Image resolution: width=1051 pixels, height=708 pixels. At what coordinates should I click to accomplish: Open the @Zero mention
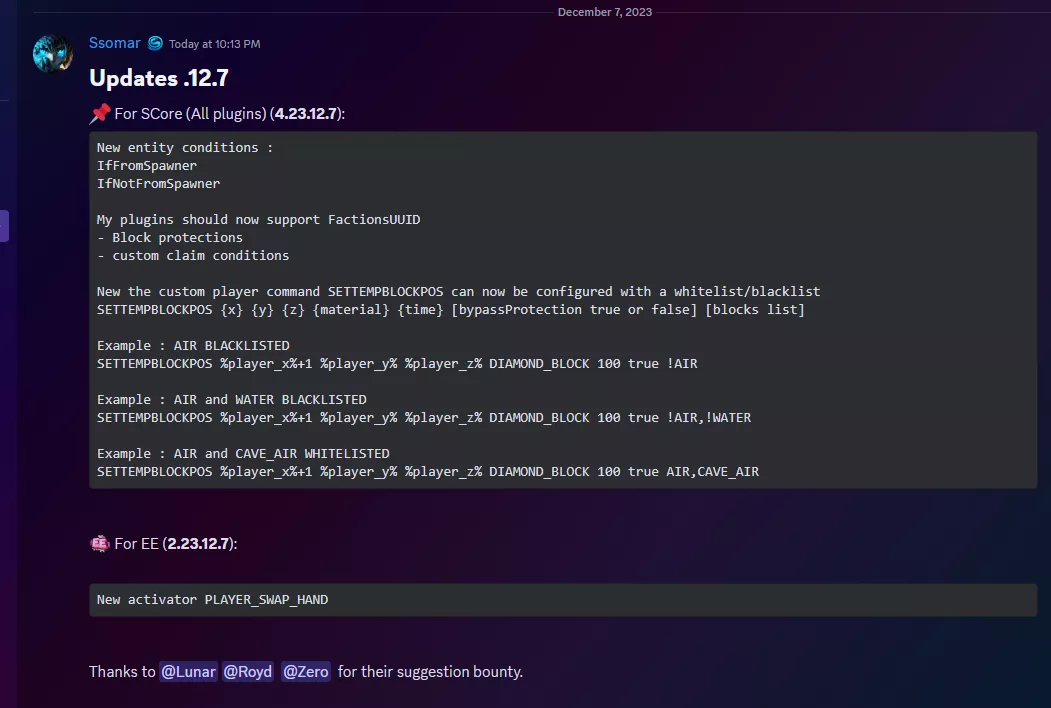[306, 672]
